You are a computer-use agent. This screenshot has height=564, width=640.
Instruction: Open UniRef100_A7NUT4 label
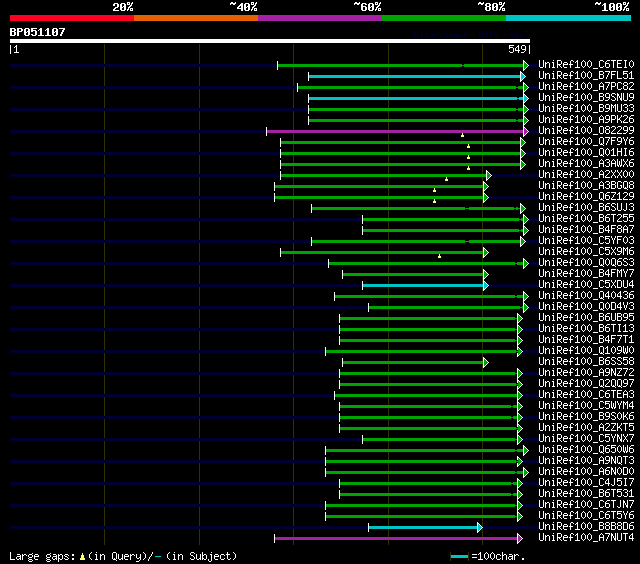click(586, 538)
